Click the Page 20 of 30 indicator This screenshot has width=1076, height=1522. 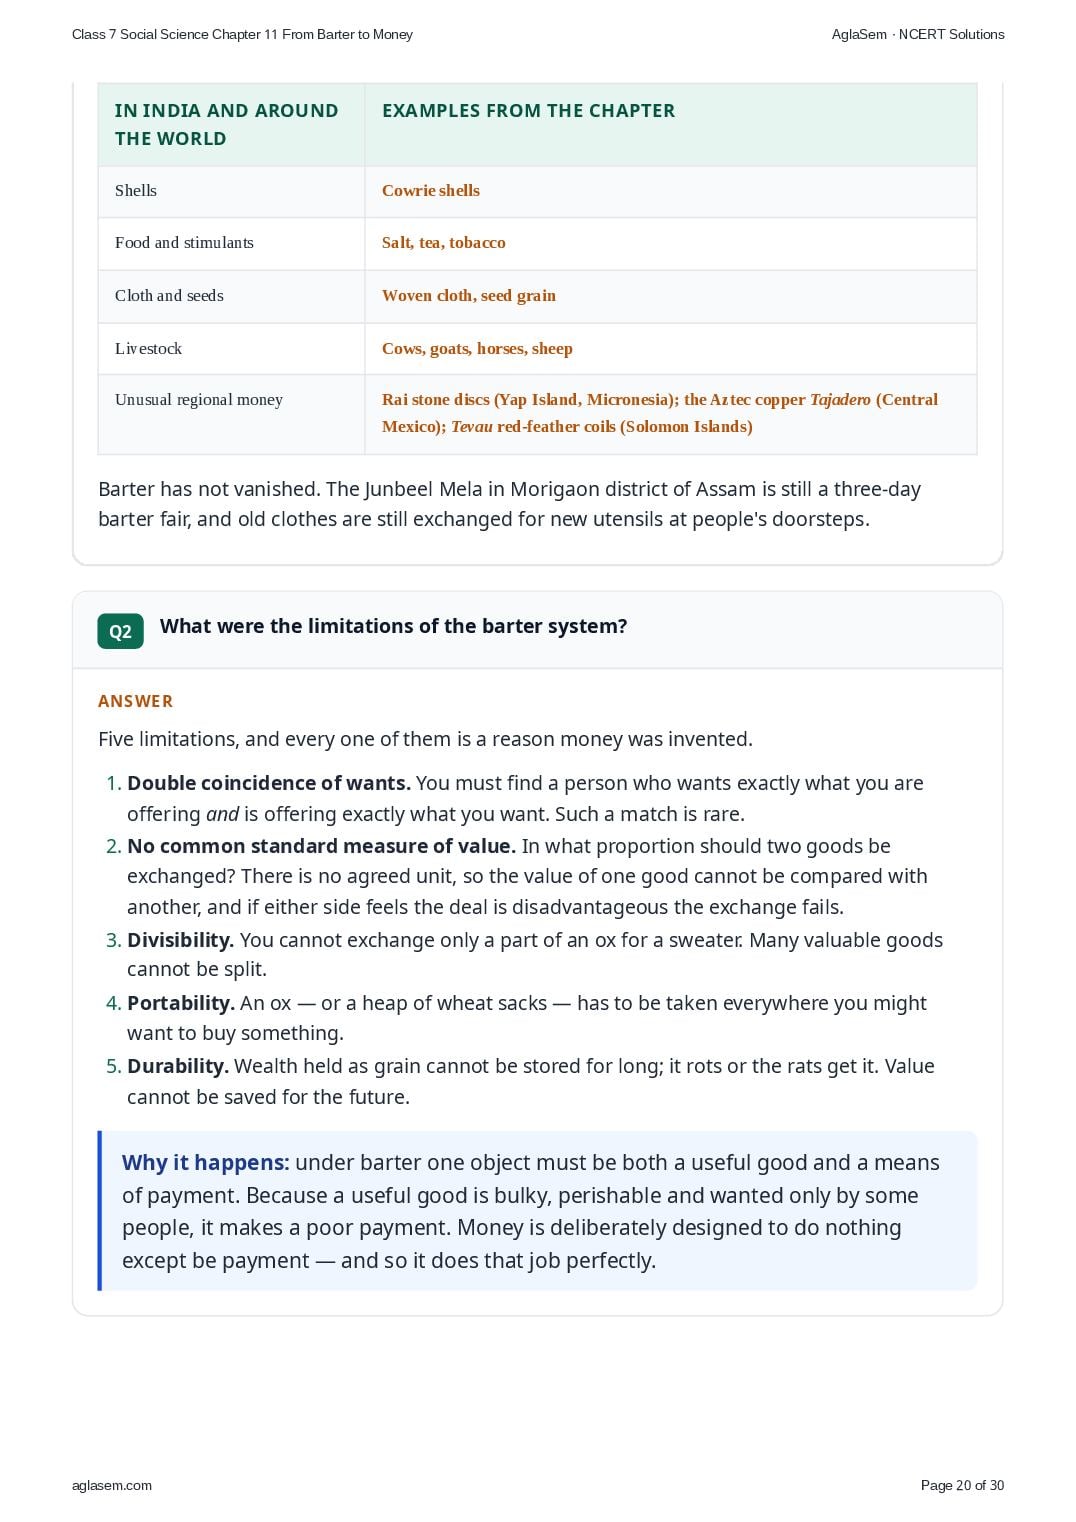click(962, 1485)
